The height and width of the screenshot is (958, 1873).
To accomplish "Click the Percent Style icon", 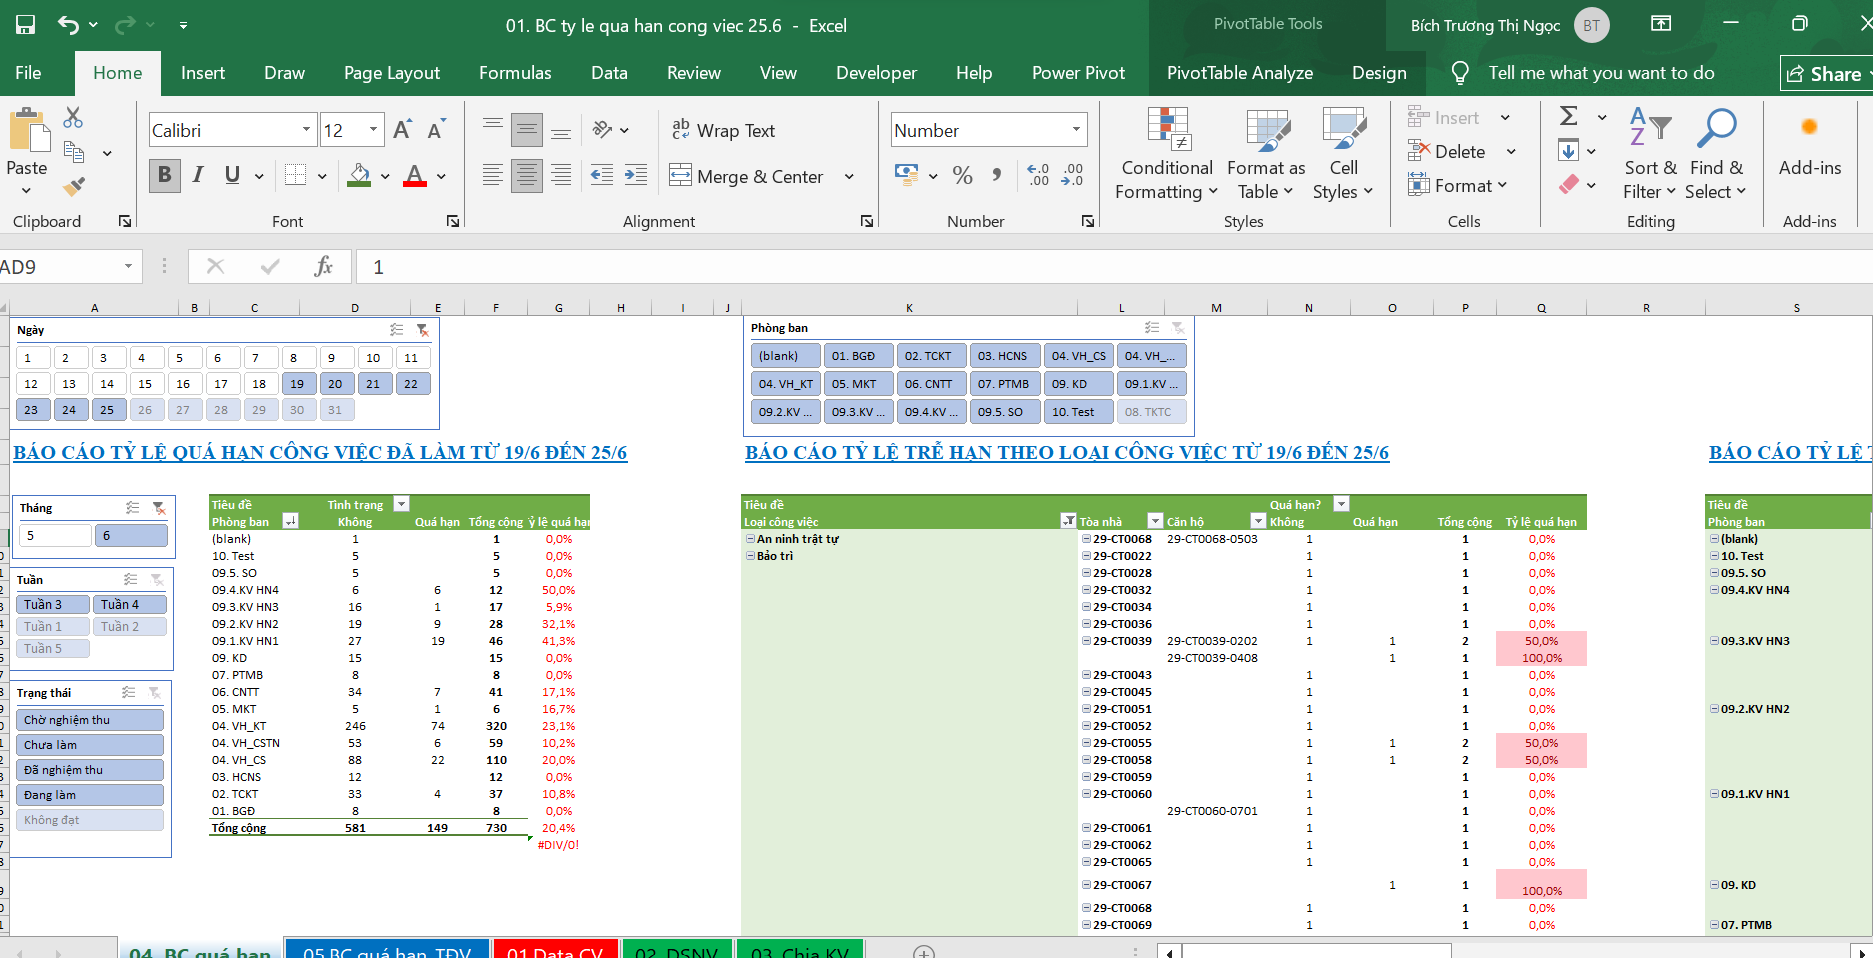I will (x=962, y=176).
